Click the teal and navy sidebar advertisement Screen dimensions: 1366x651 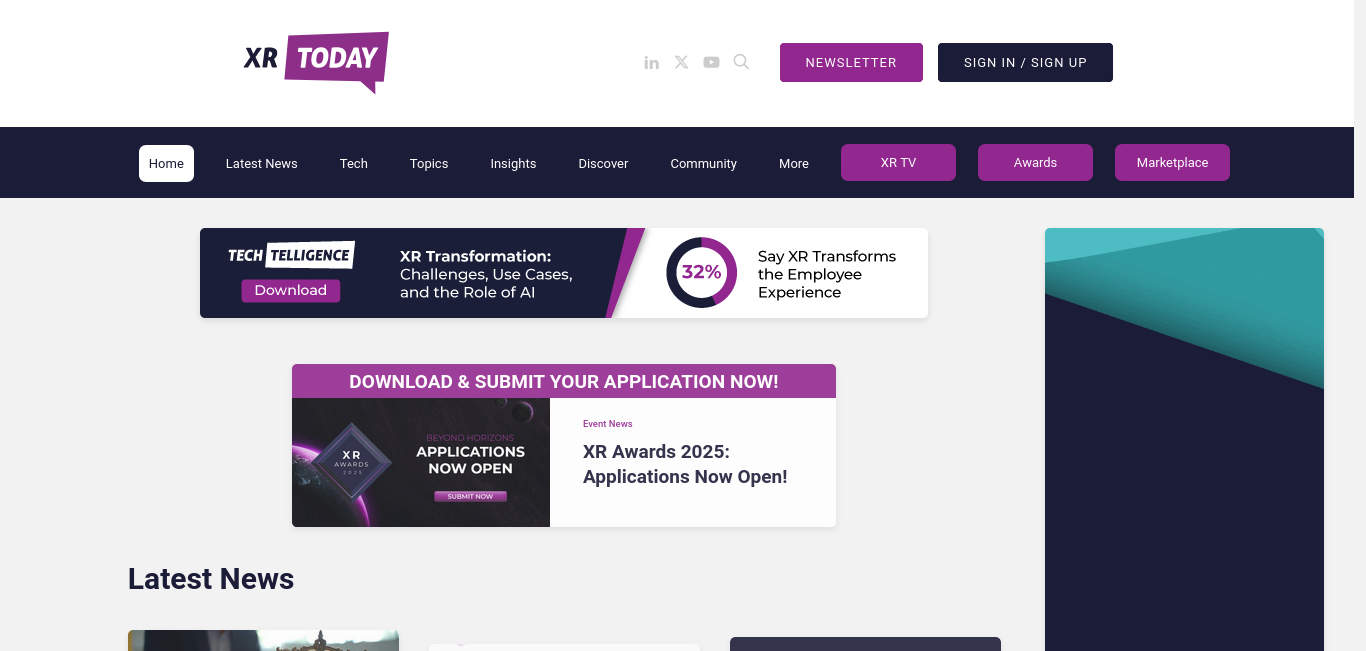tap(1184, 439)
